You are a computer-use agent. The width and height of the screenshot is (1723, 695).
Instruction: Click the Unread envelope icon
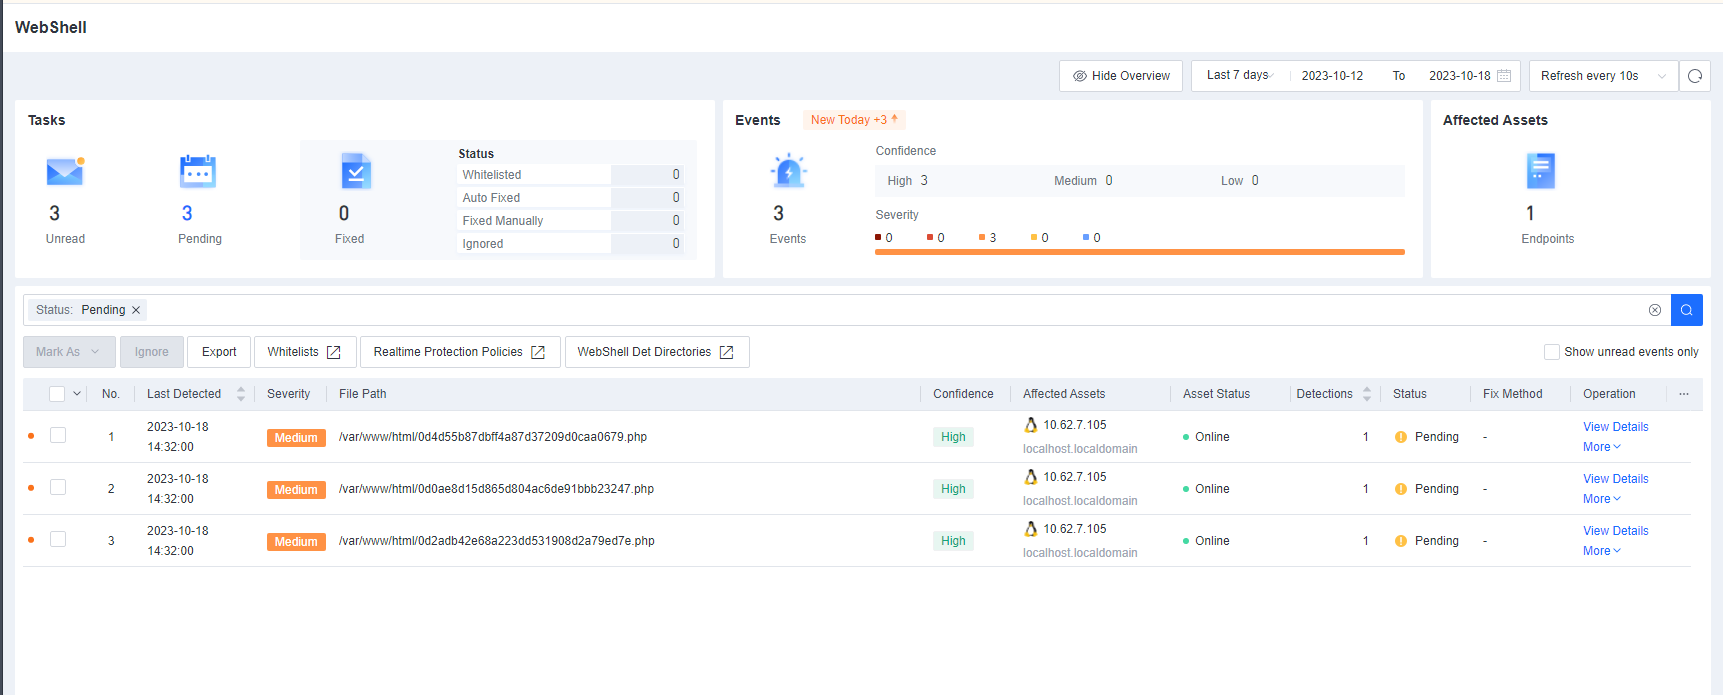65,172
